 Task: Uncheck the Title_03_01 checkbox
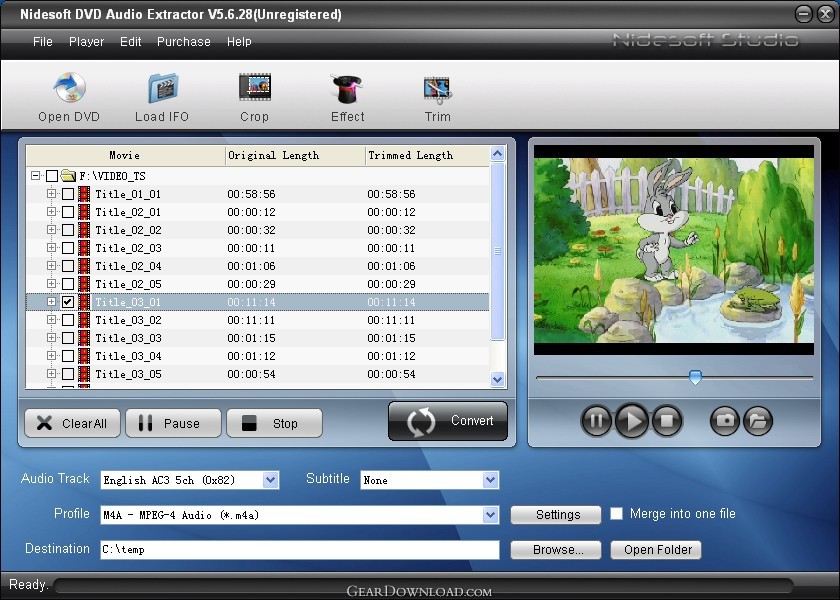(x=68, y=302)
